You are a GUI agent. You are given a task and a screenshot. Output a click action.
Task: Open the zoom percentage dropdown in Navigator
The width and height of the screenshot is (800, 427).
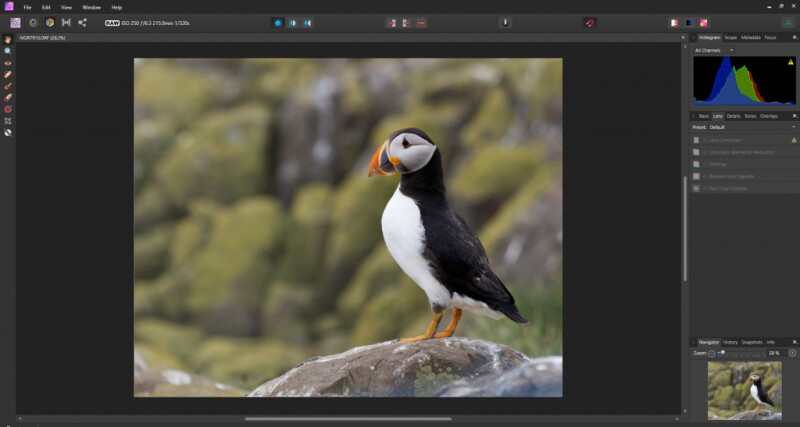click(x=773, y=353)
